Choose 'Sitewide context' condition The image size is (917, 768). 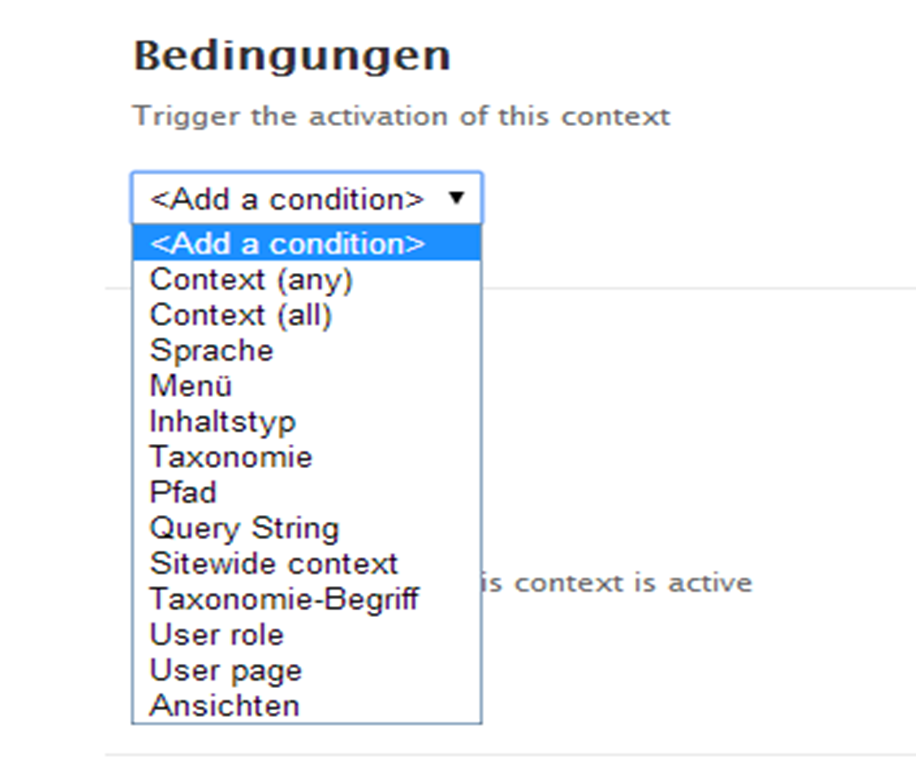click(x=274, y=563)
